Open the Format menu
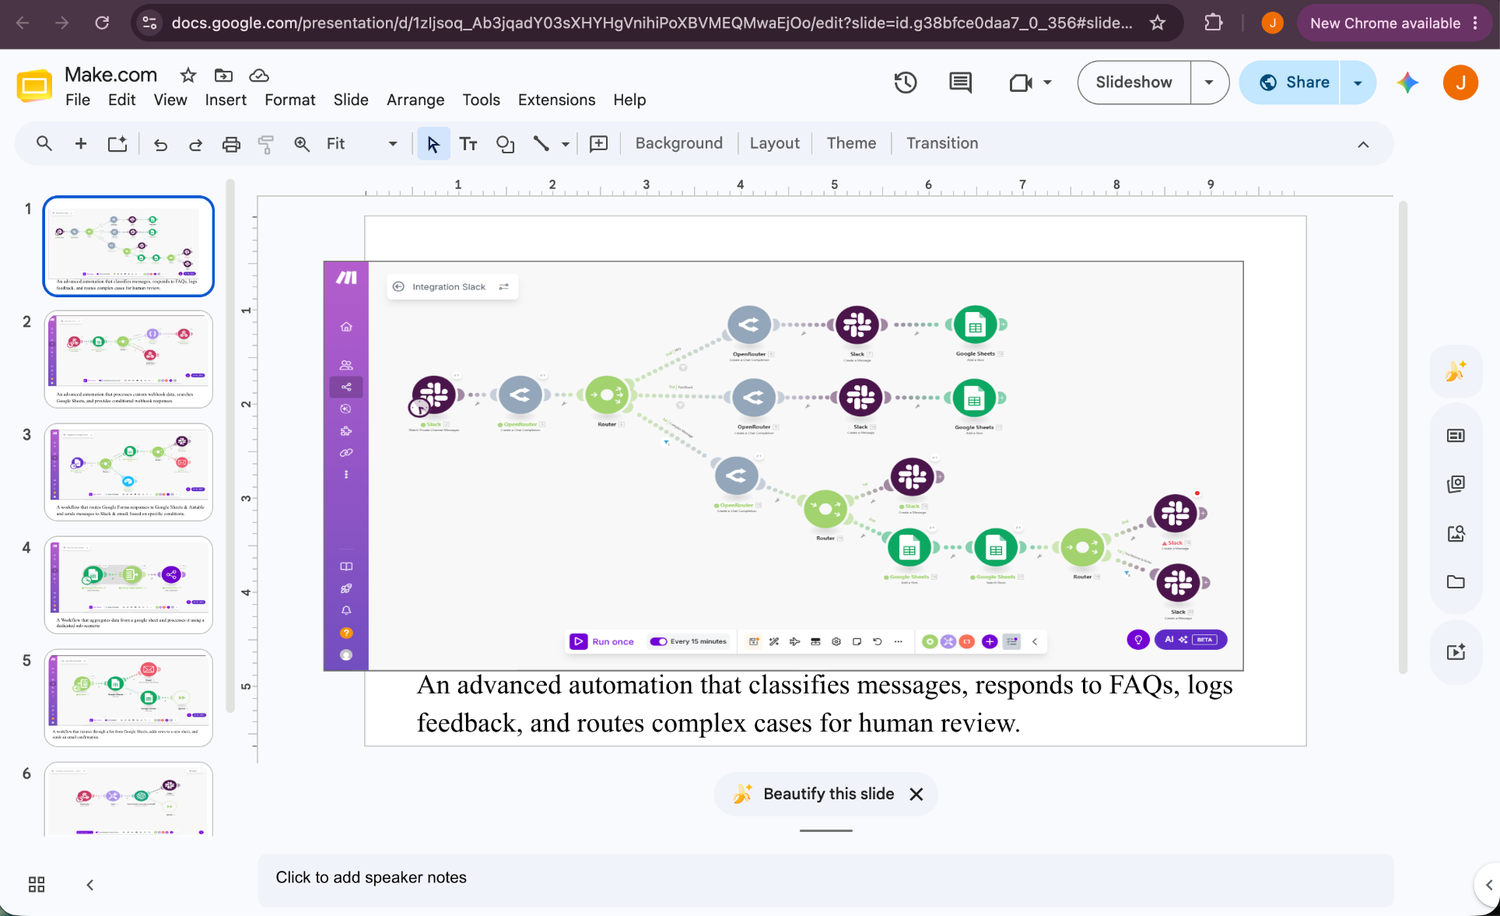Viewport: 1500px width, 916px height. pos(290,100)
